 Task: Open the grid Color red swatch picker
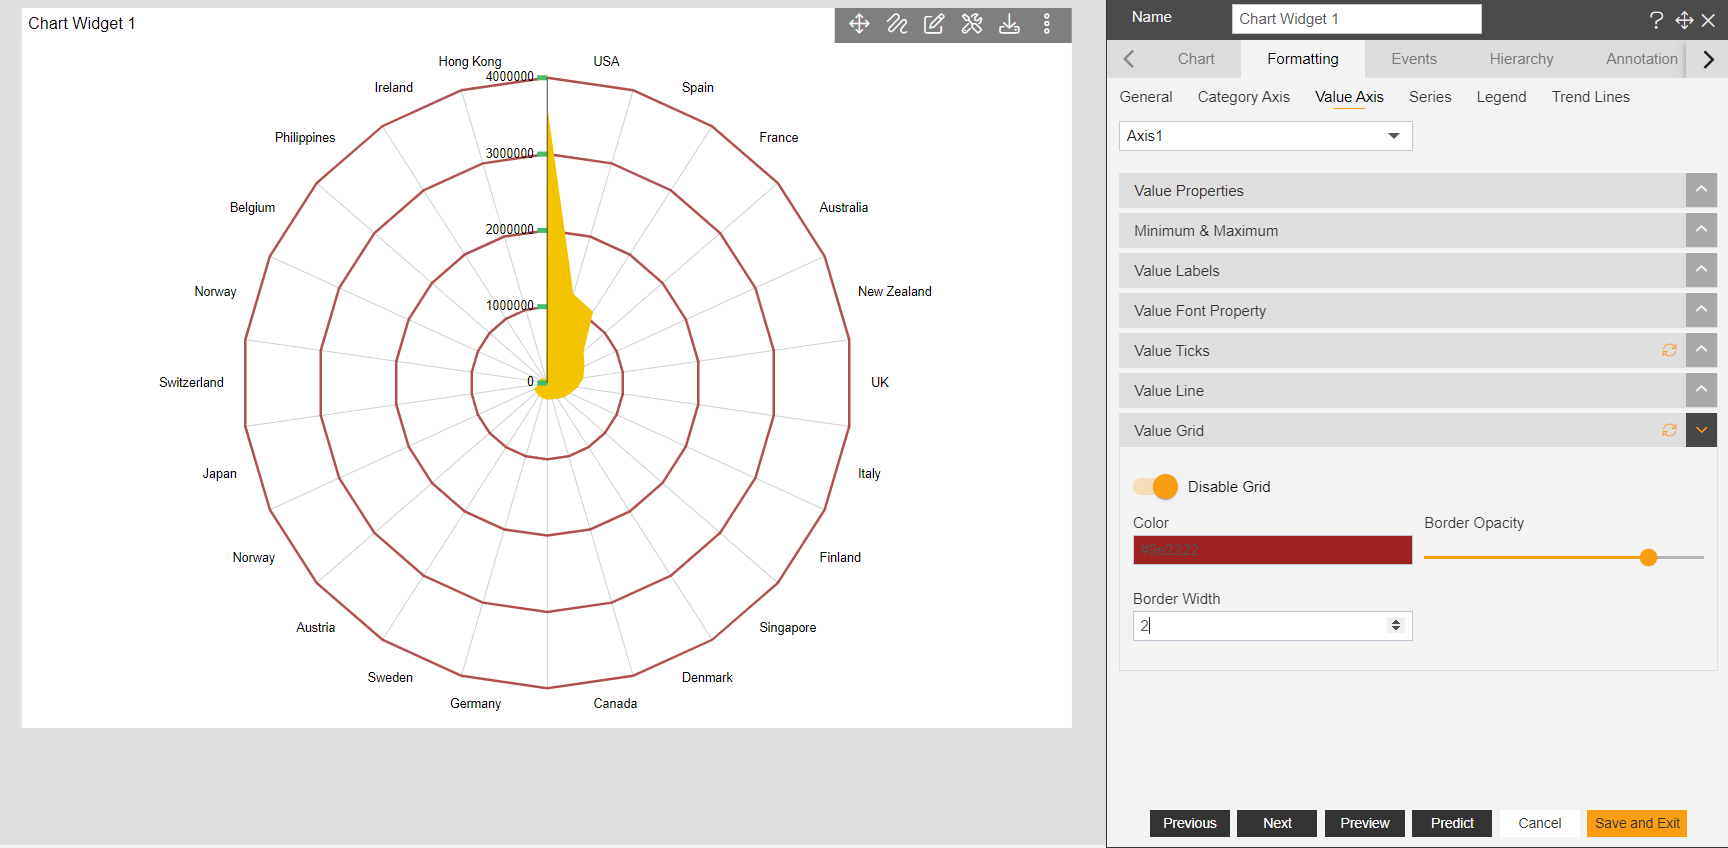(1272, 550)
